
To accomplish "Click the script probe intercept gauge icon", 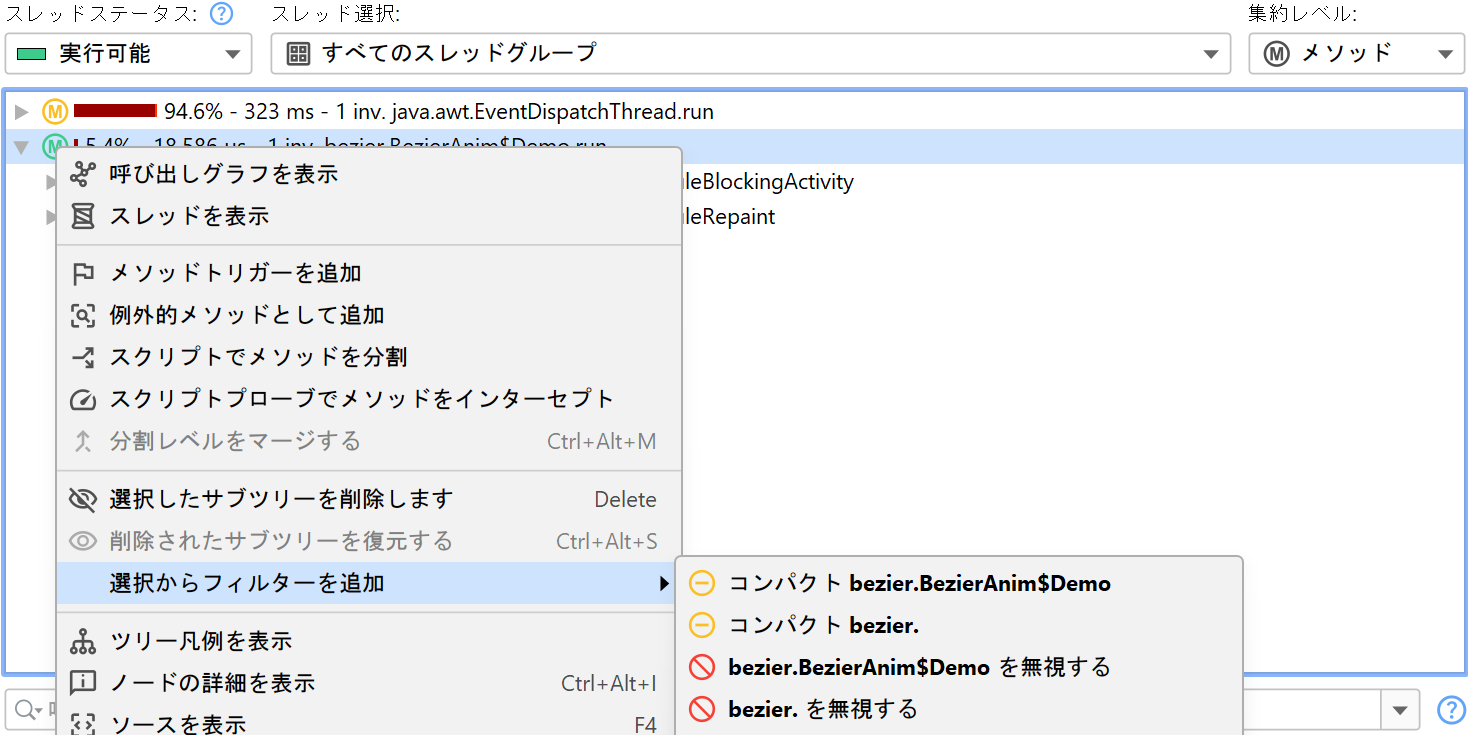I will pos(83,400).
